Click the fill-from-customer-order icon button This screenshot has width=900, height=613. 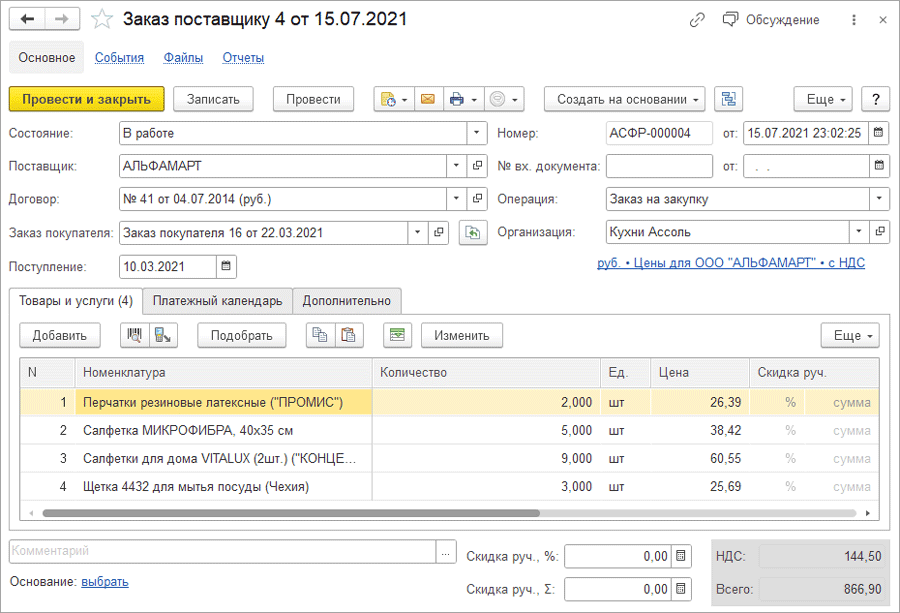pyautogui.click(x=473, y=232)
